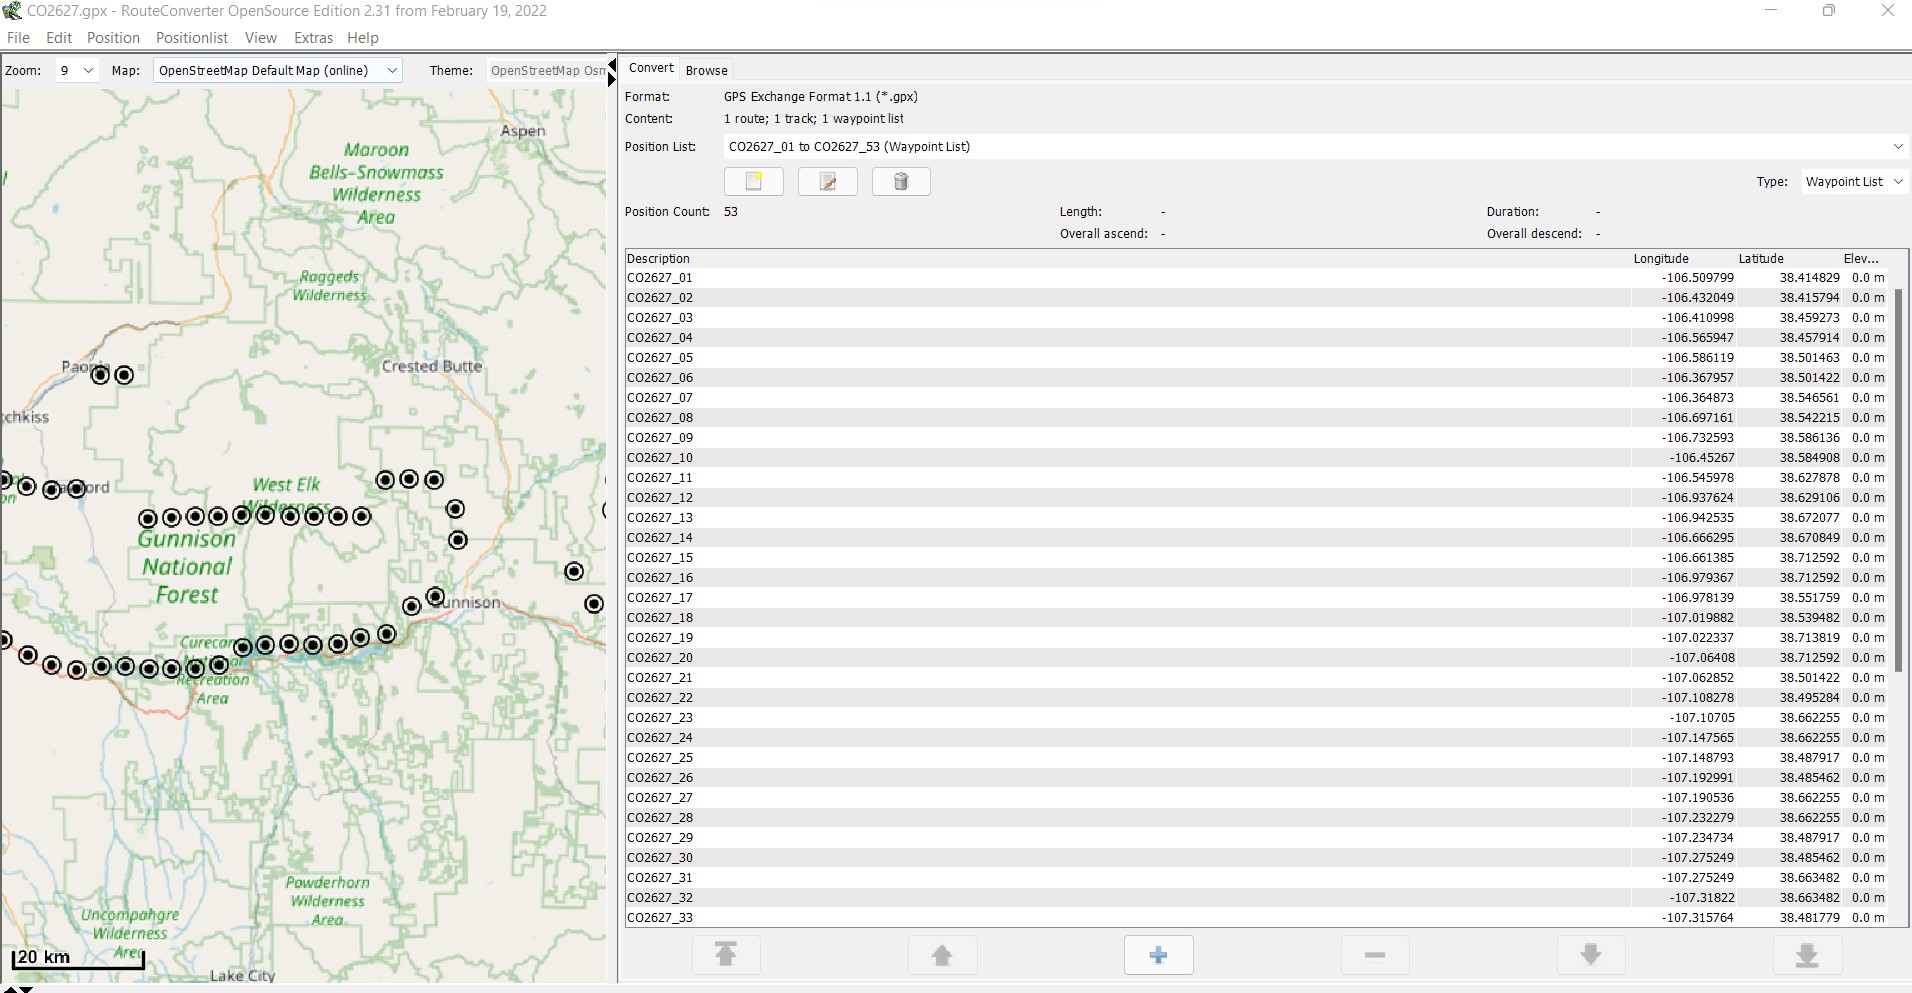The width and height of the screenshot is (1912, 993).
Task: Click the move position down arrow
Action: [x=1590, y=955]
